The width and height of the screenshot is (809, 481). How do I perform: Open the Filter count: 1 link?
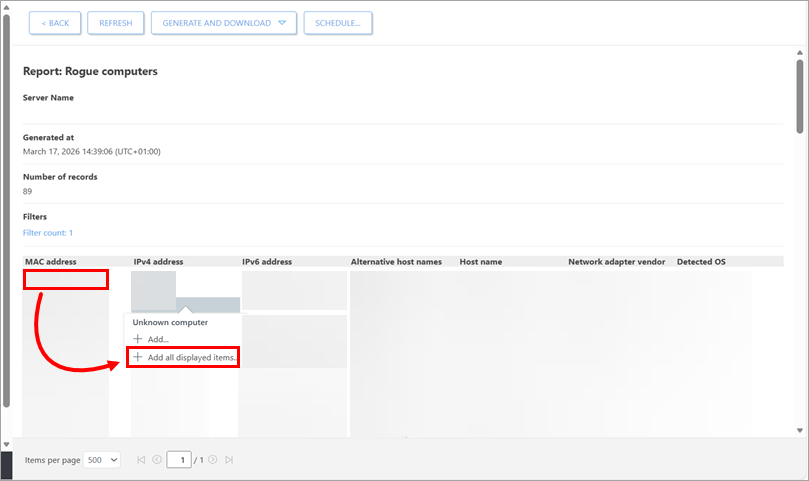[x=48, y=233]
